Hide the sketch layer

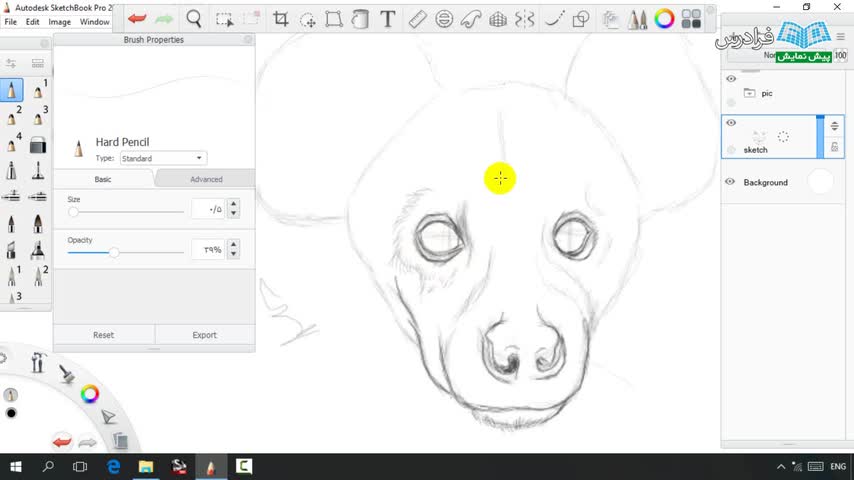[731, 123]
